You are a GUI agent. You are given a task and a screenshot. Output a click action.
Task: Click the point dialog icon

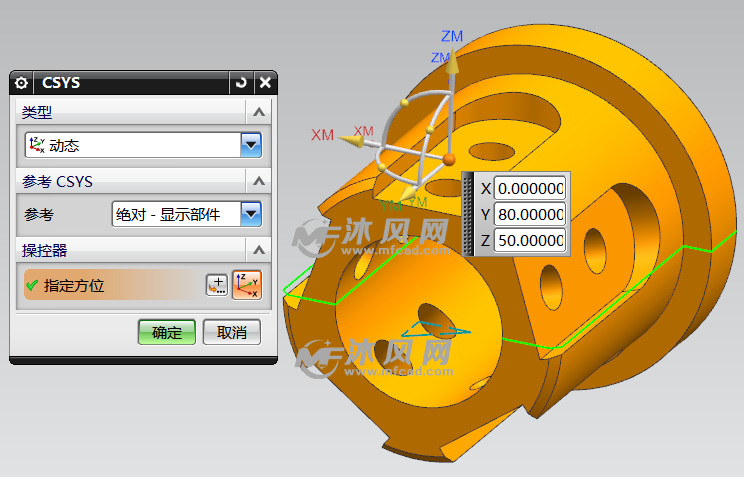coord(217,285)
